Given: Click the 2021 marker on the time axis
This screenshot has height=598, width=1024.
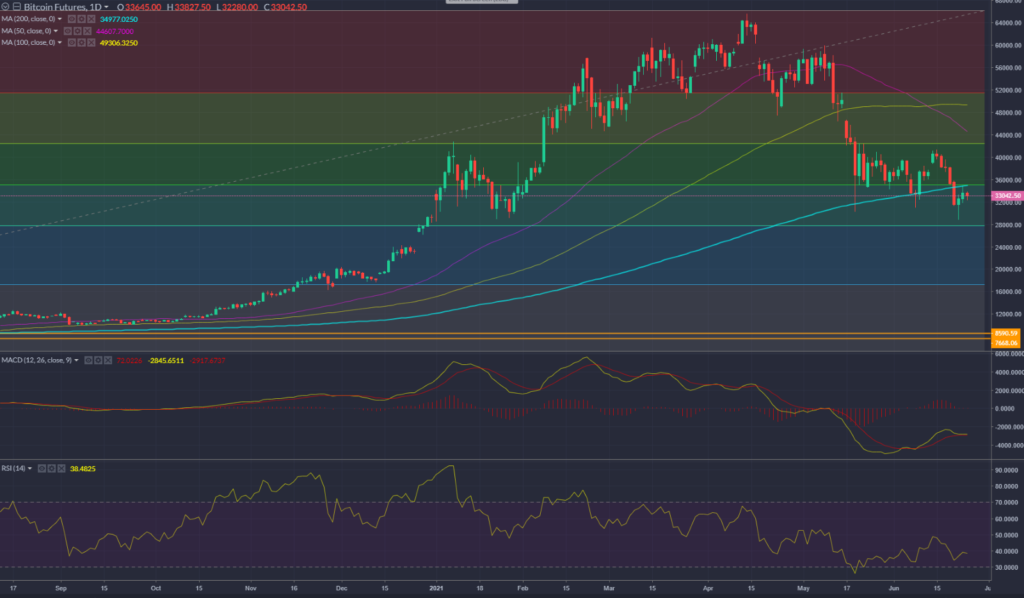Looking at the screenshot, I should point(435,590).
